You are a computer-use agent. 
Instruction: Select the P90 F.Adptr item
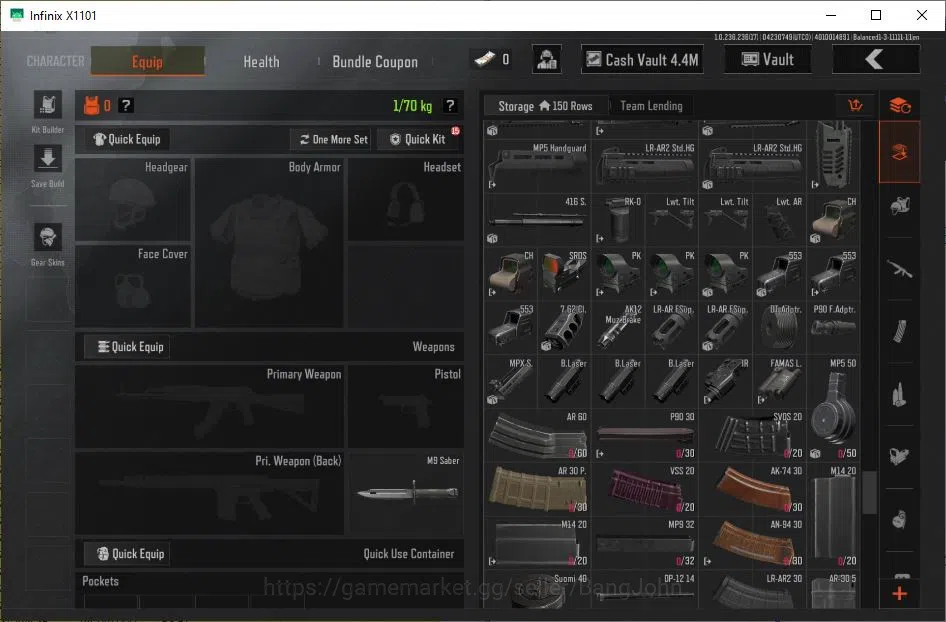tap(834, 327)
